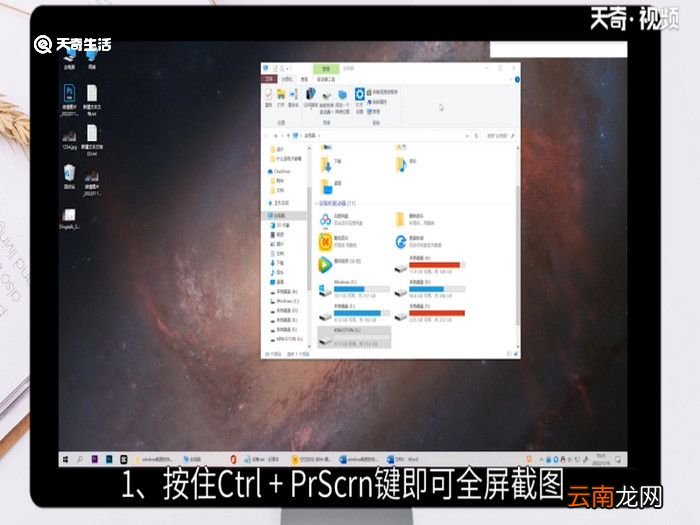Viewport: 700px width, 525px height.
Task: Click the Refresh button beside address bar
Action: pyautogui.click(x=476, y=135)
